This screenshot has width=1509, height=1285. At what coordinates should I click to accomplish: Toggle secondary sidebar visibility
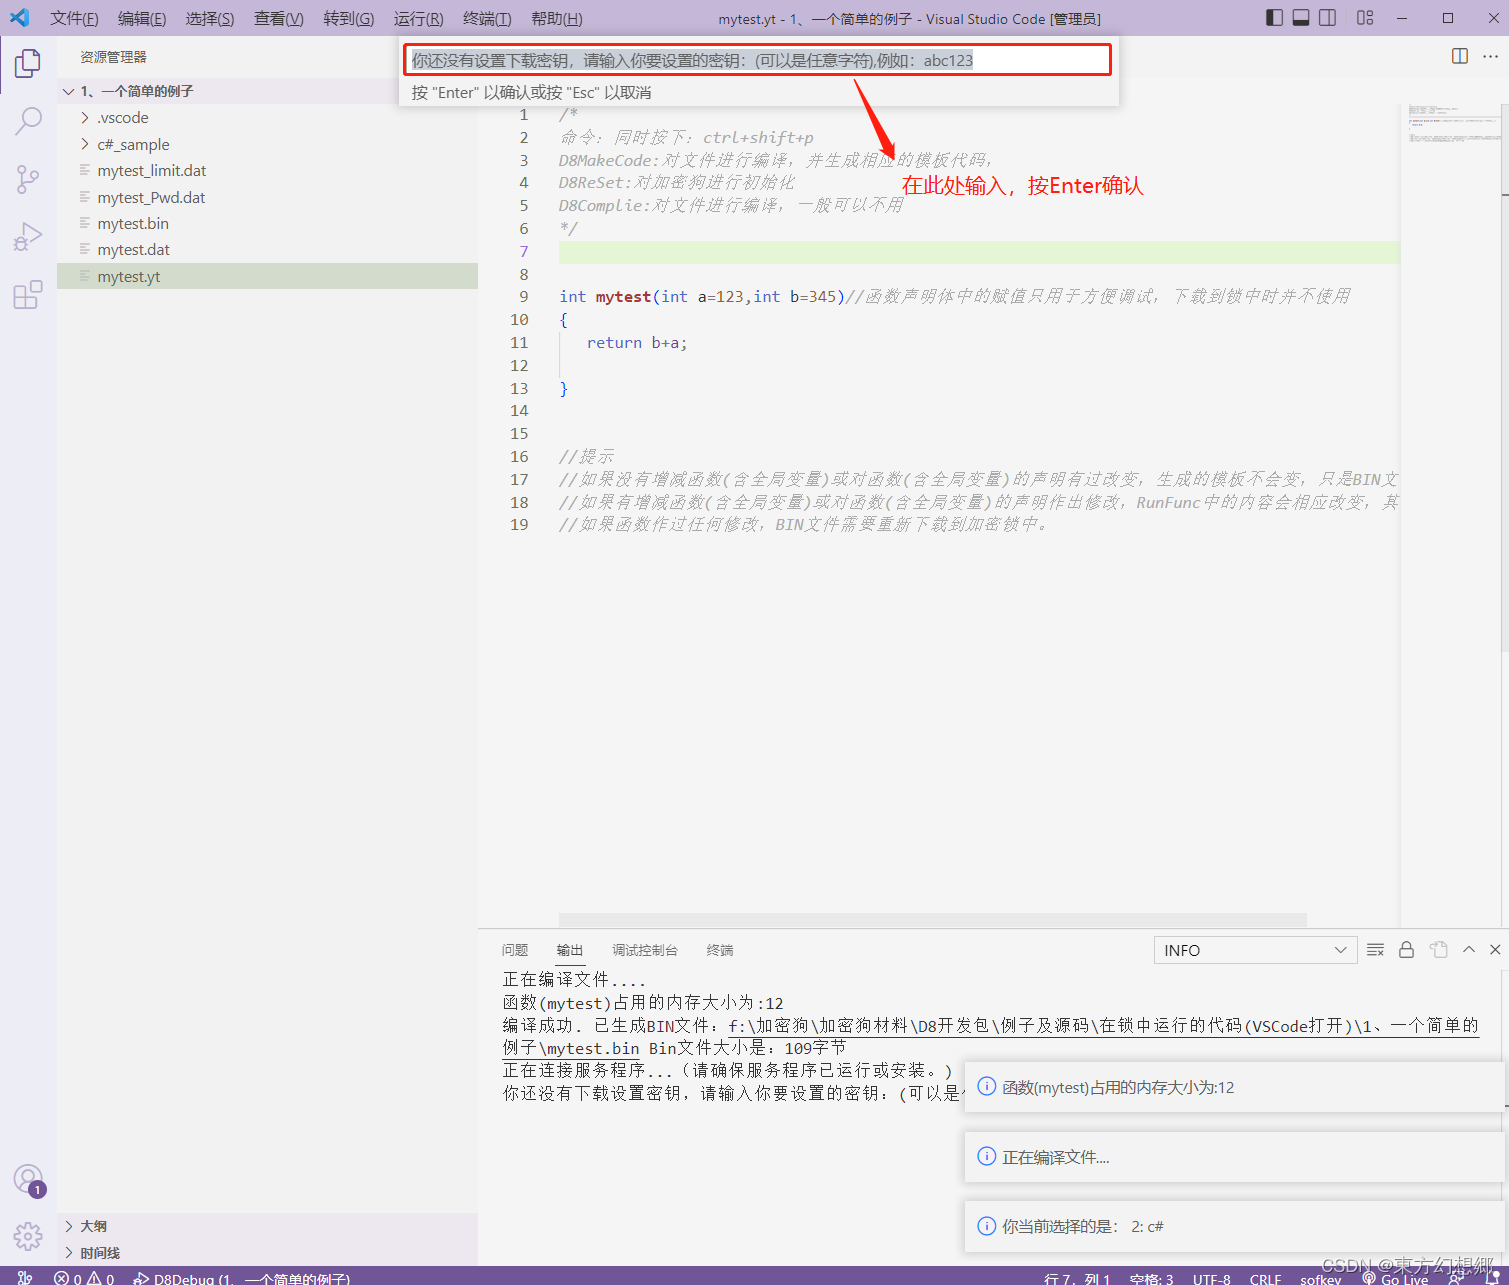pyautogui.click(x=1328, y=18)
